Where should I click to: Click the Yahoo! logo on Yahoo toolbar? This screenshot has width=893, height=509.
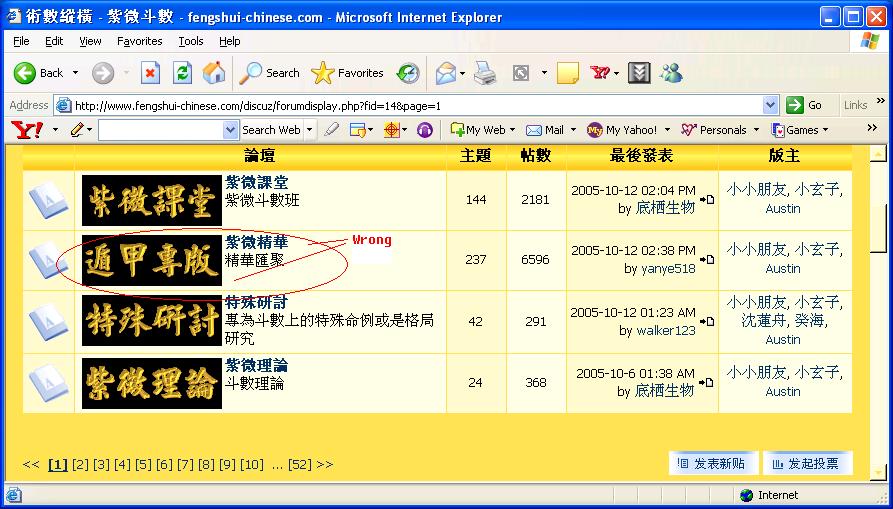27,130
